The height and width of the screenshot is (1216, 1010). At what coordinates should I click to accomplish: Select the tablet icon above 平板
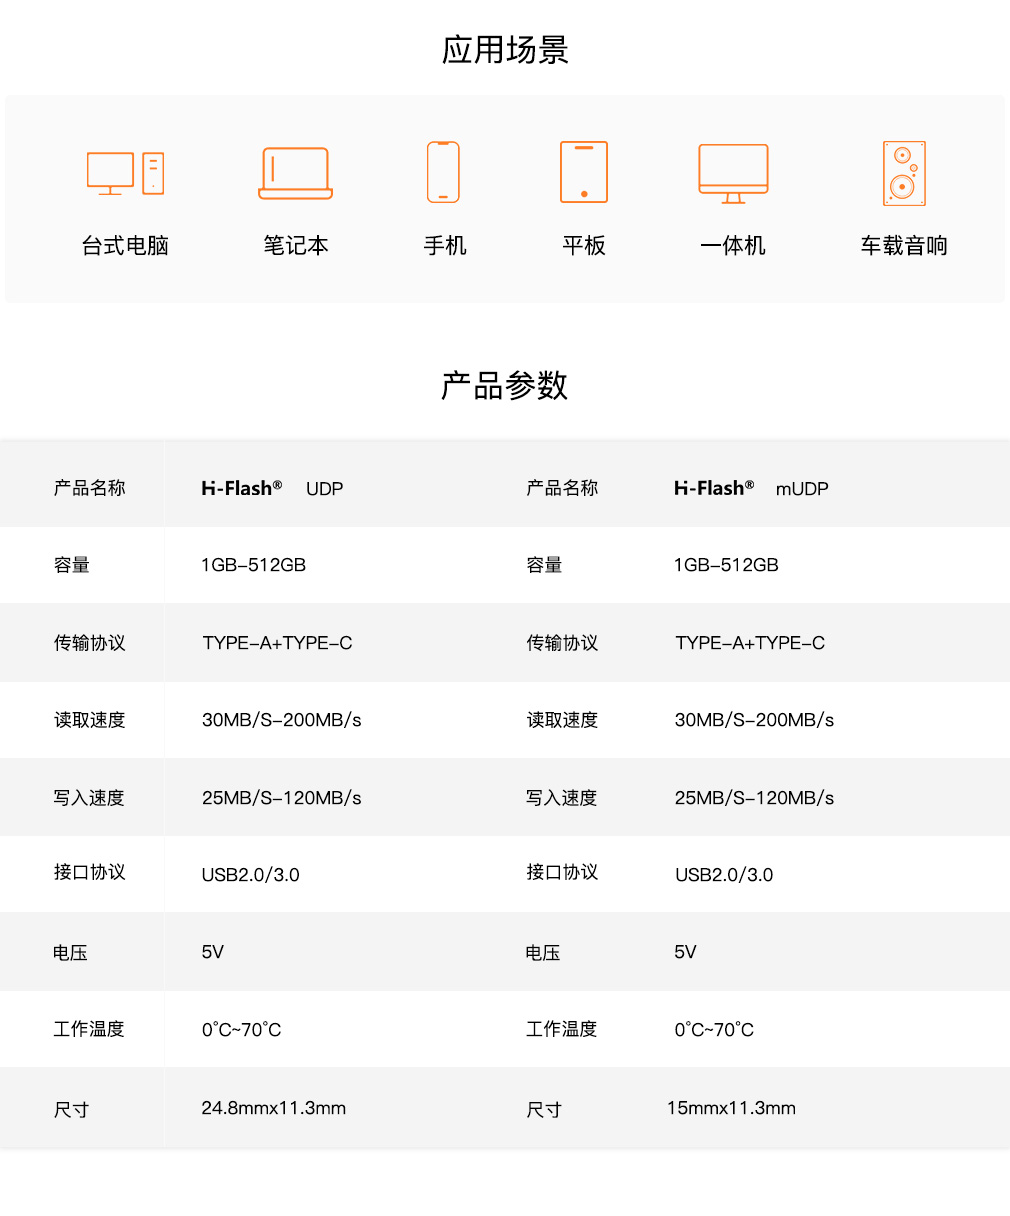pos(584,172)
